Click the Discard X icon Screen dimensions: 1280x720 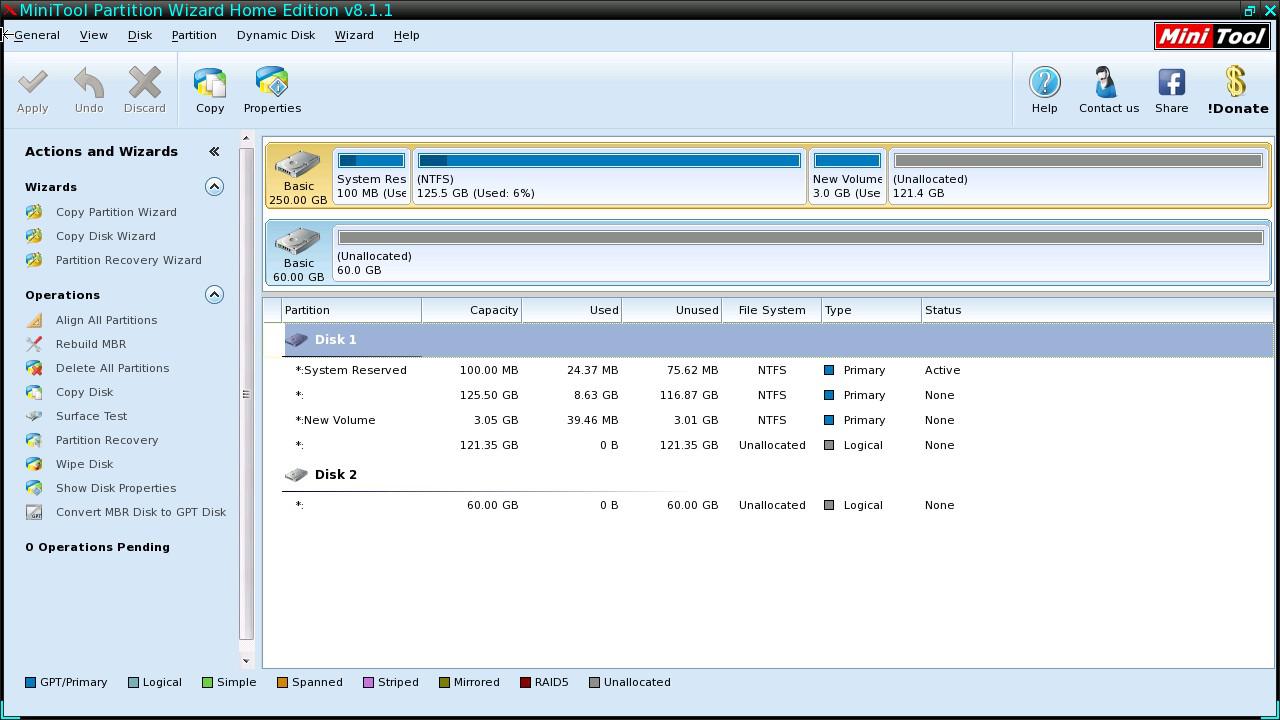coord(145,82)
